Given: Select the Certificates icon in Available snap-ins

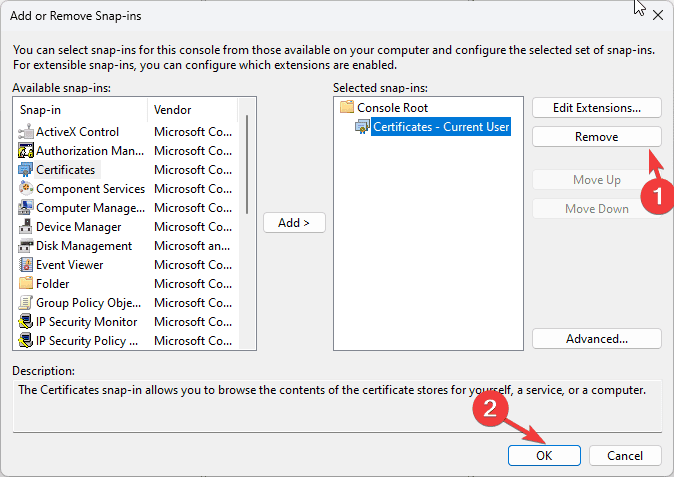Looking at the screenshot, I should point(26,170).
